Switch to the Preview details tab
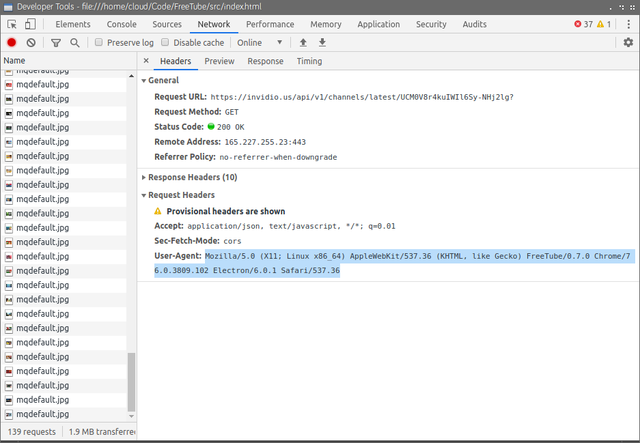 pyautogui.click(x=219, y=61)
